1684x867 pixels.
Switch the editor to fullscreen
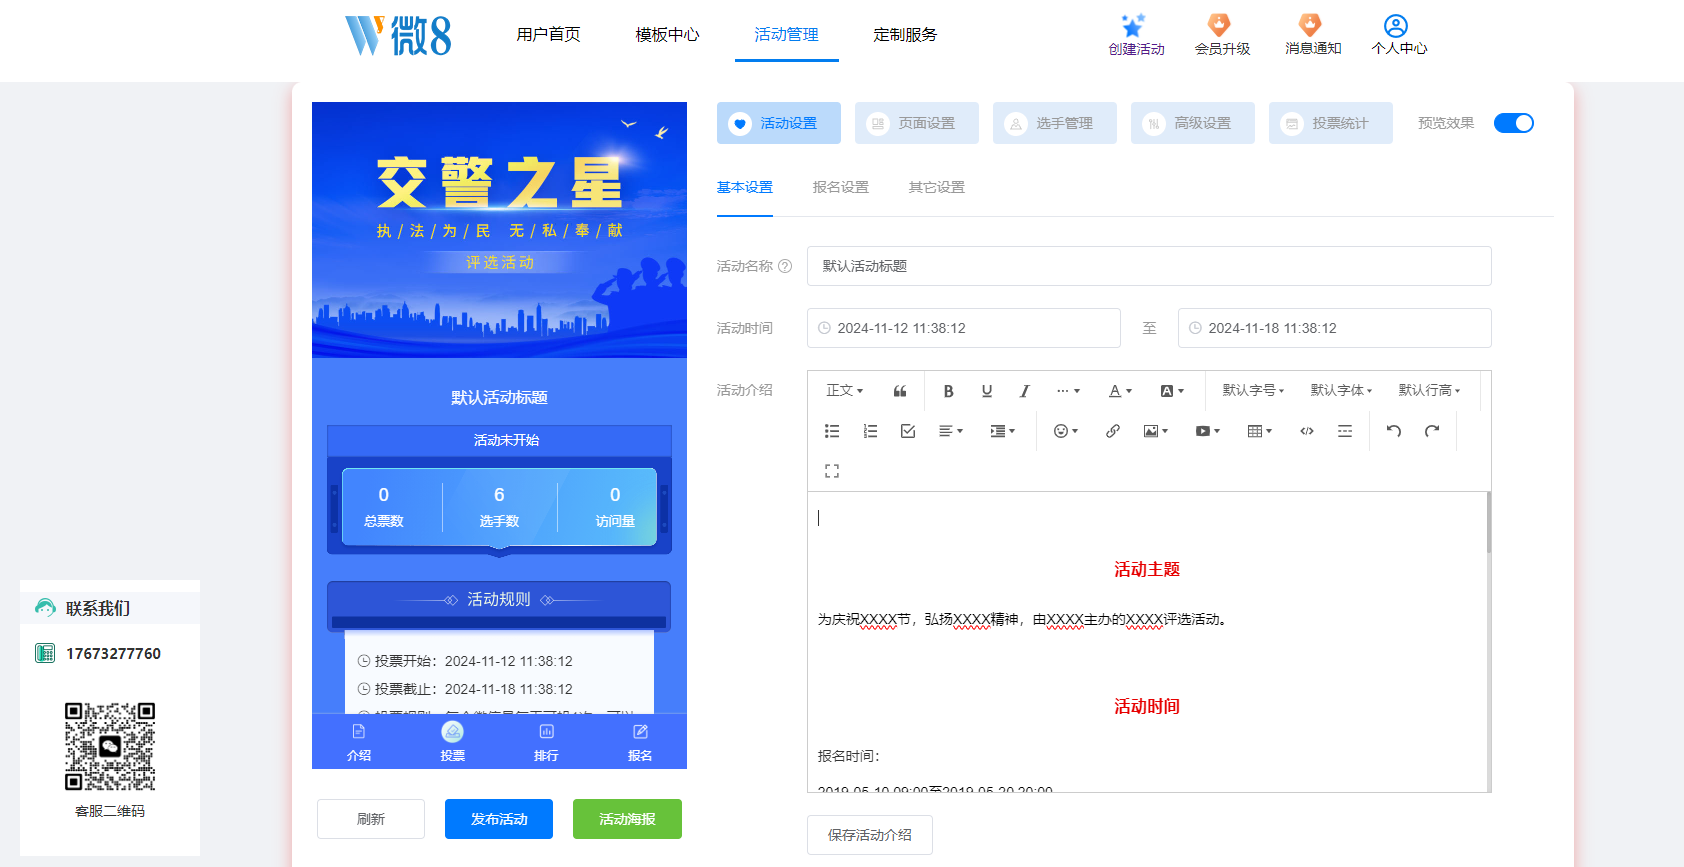pos(832,471)
